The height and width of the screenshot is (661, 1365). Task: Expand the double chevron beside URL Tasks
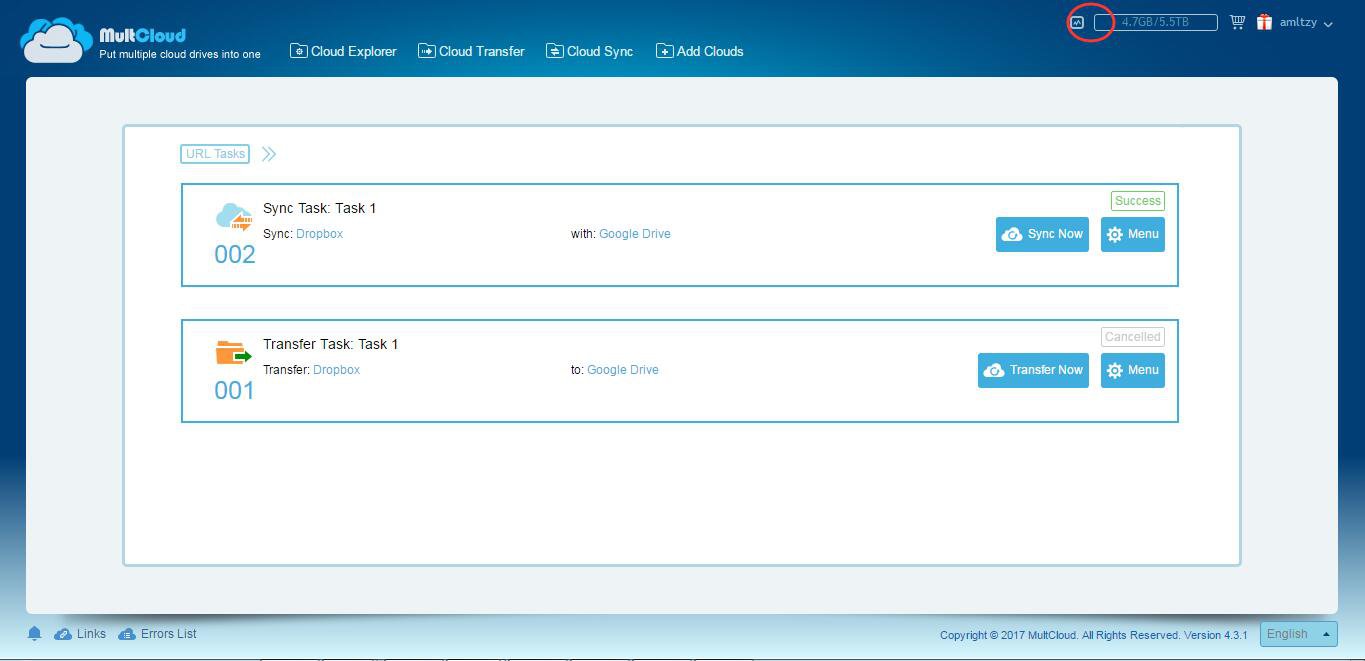point(269,154)
